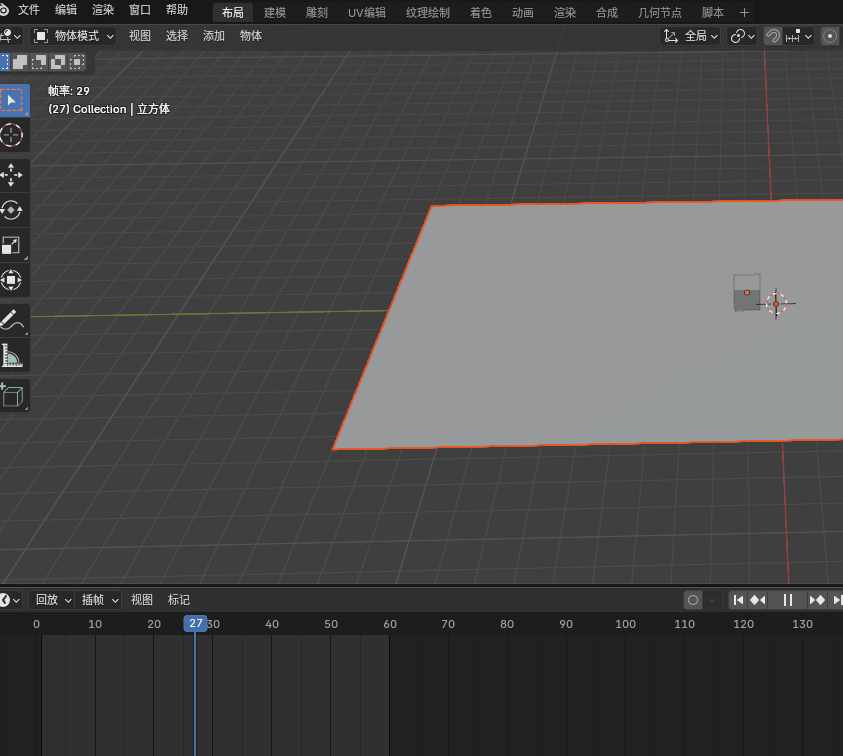Open the 编辑 menu

pyautogui.click(x=66, y=10)
